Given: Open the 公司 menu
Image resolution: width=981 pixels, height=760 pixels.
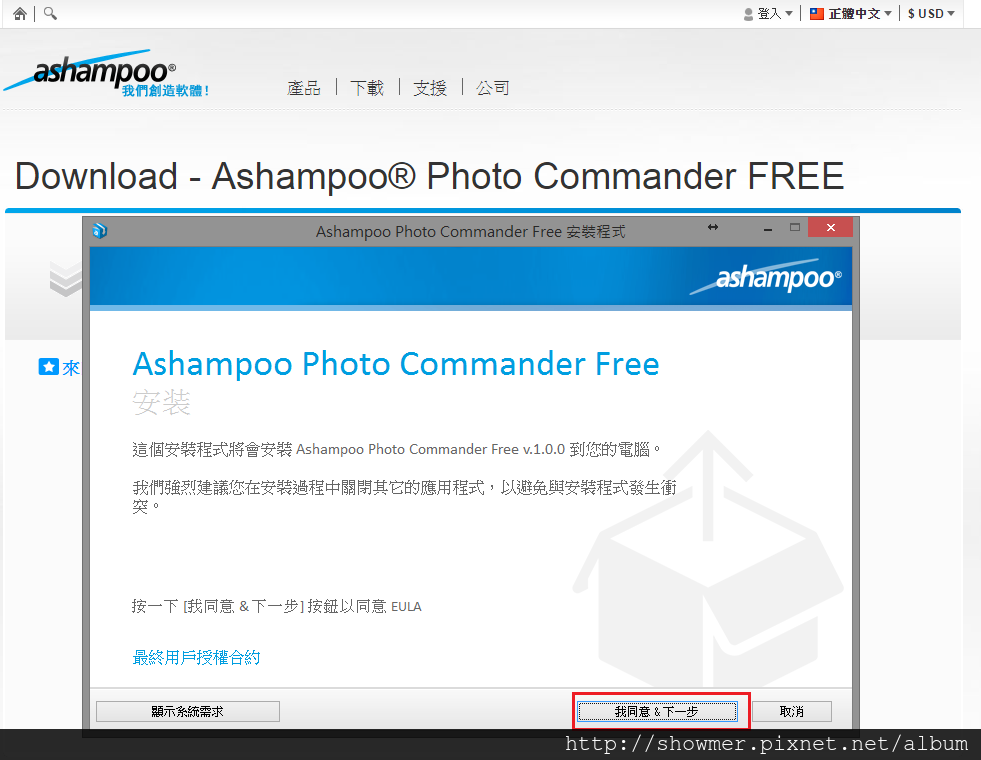Looking at the screenshot, I should [x=493, y=88].
